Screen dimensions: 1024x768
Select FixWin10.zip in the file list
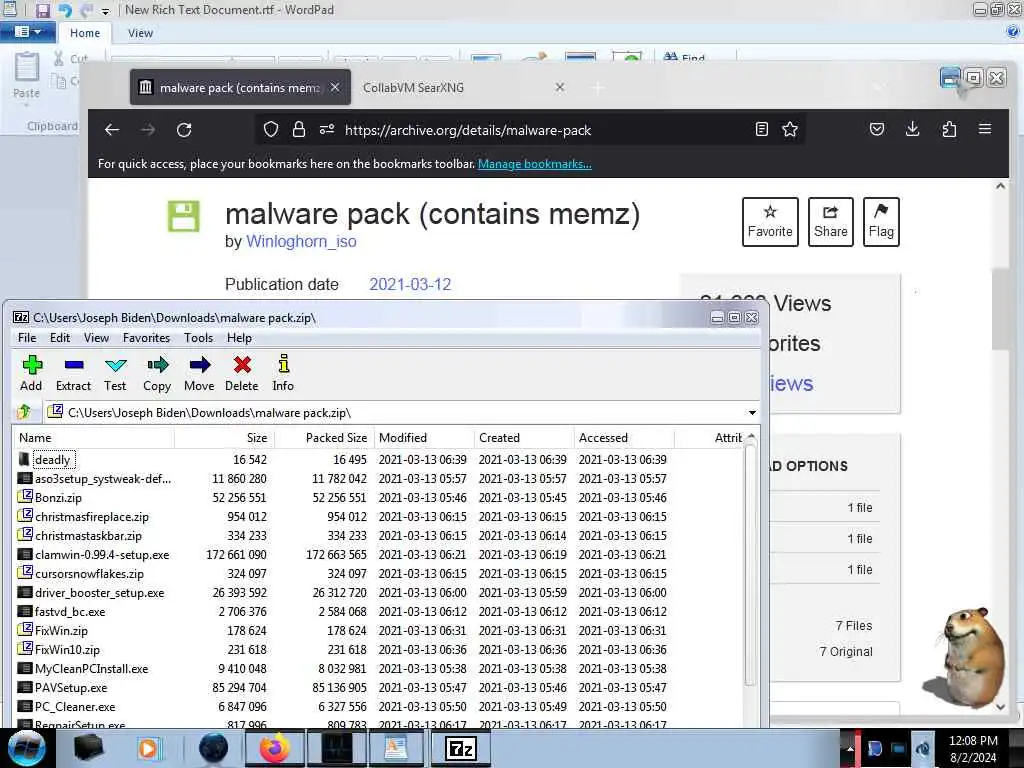point(67,650)
